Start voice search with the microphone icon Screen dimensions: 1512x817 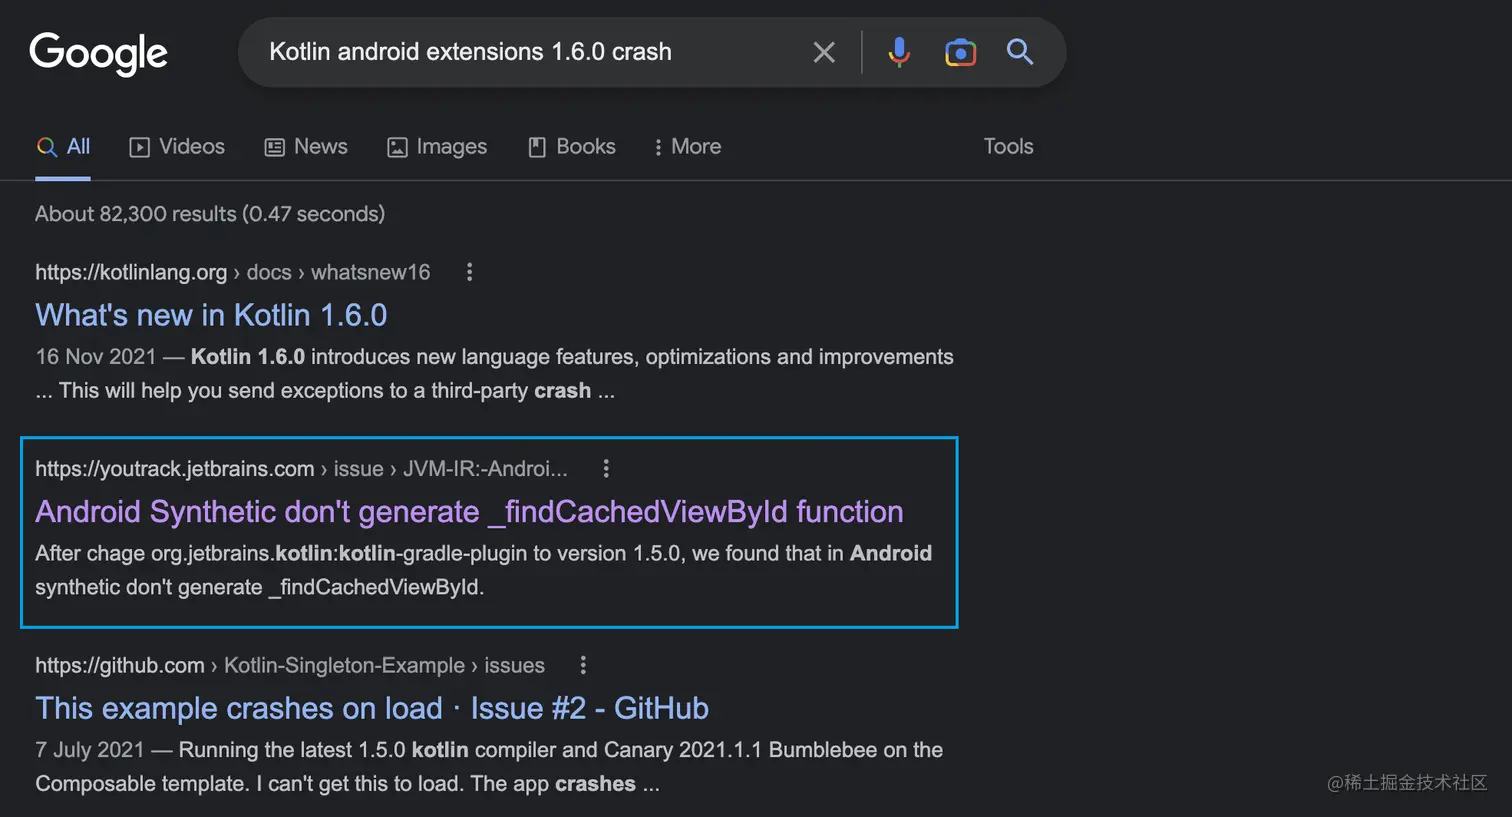[x=899, y=52]
